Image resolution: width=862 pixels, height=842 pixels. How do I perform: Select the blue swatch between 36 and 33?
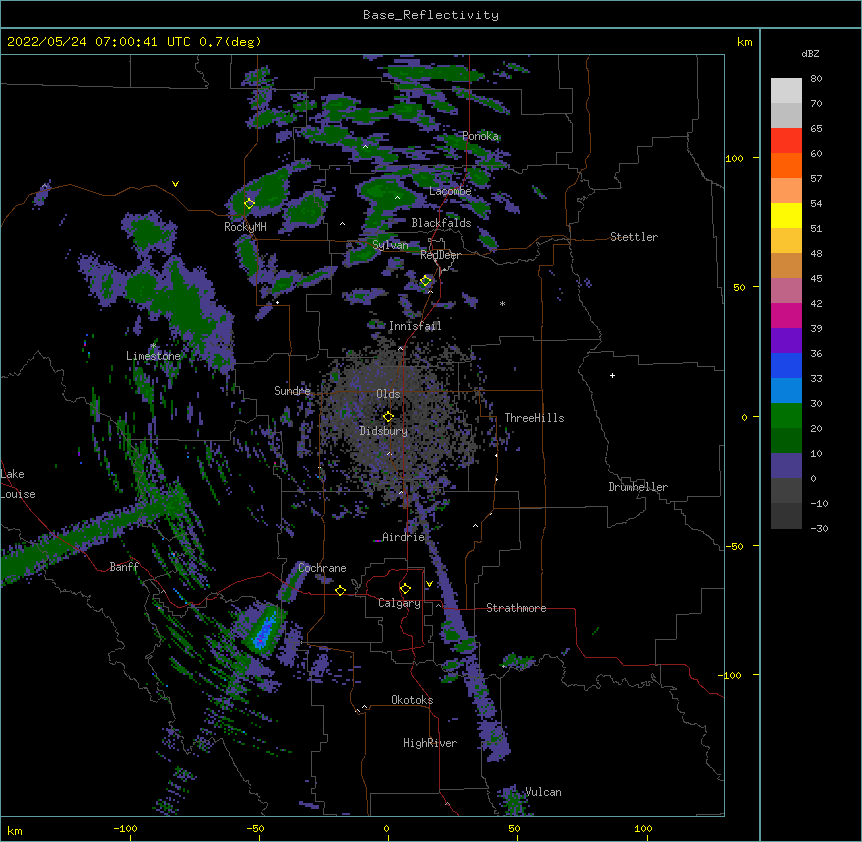[786, 365]
